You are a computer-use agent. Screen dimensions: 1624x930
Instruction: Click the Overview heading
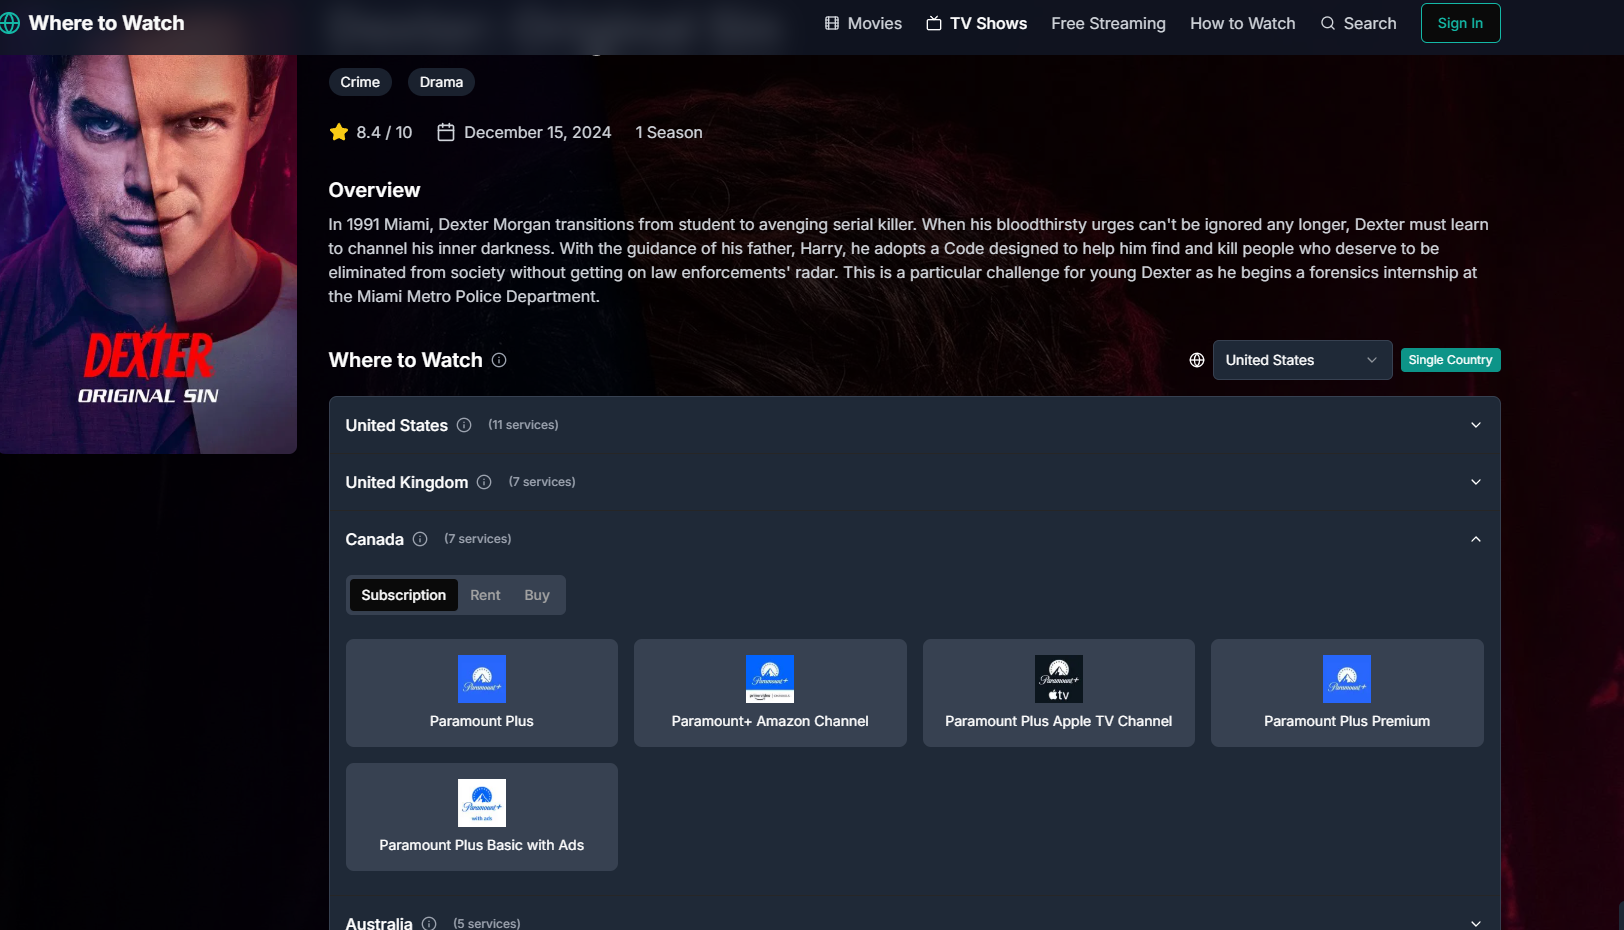(374, 190)
